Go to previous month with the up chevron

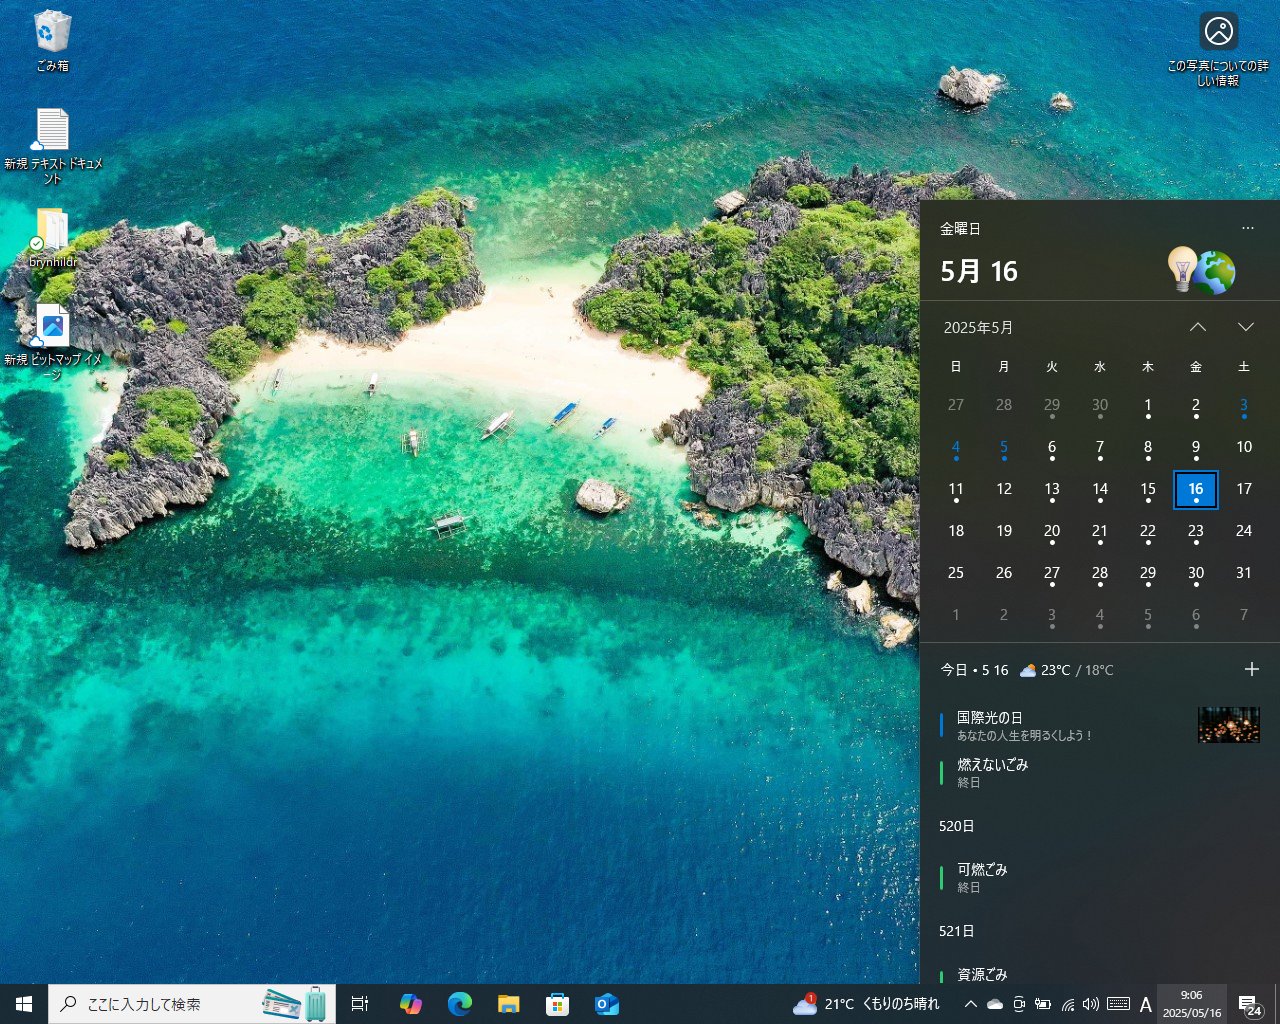tap(1198, 326)
